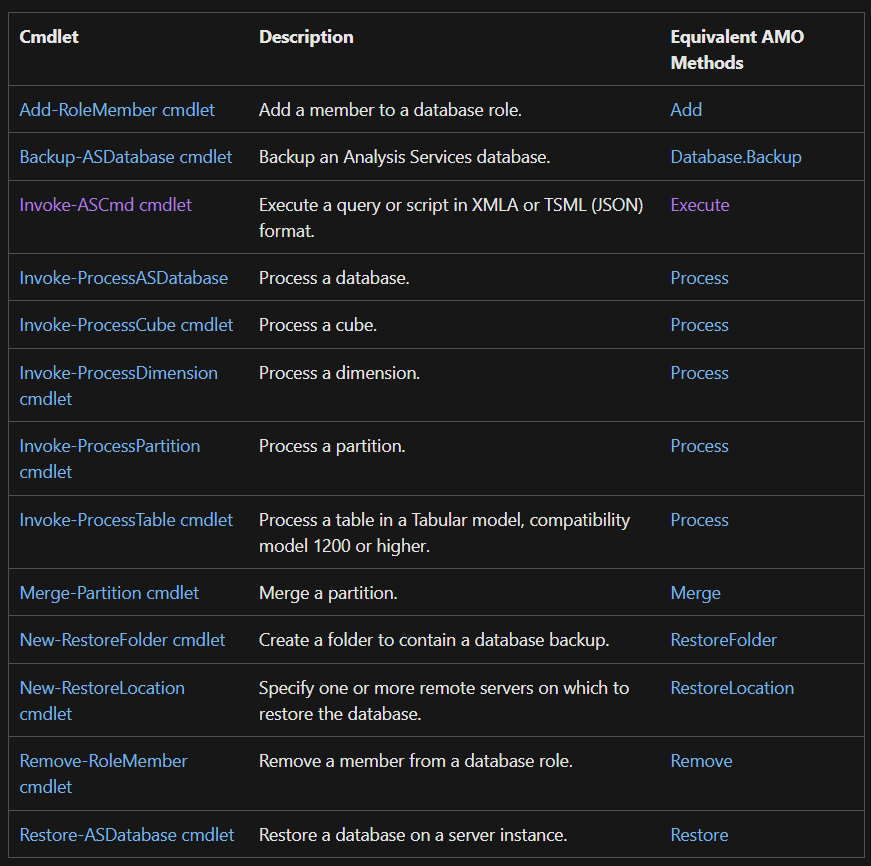
Task: Open the Invoke-ProcessASDatabase link
Action: coord(123,278)
